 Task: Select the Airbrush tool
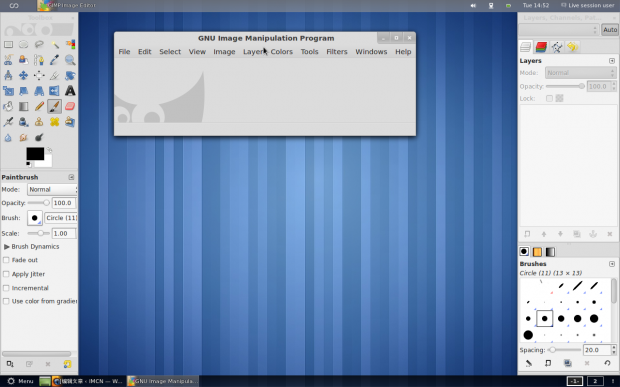click(x=8, y=122)
